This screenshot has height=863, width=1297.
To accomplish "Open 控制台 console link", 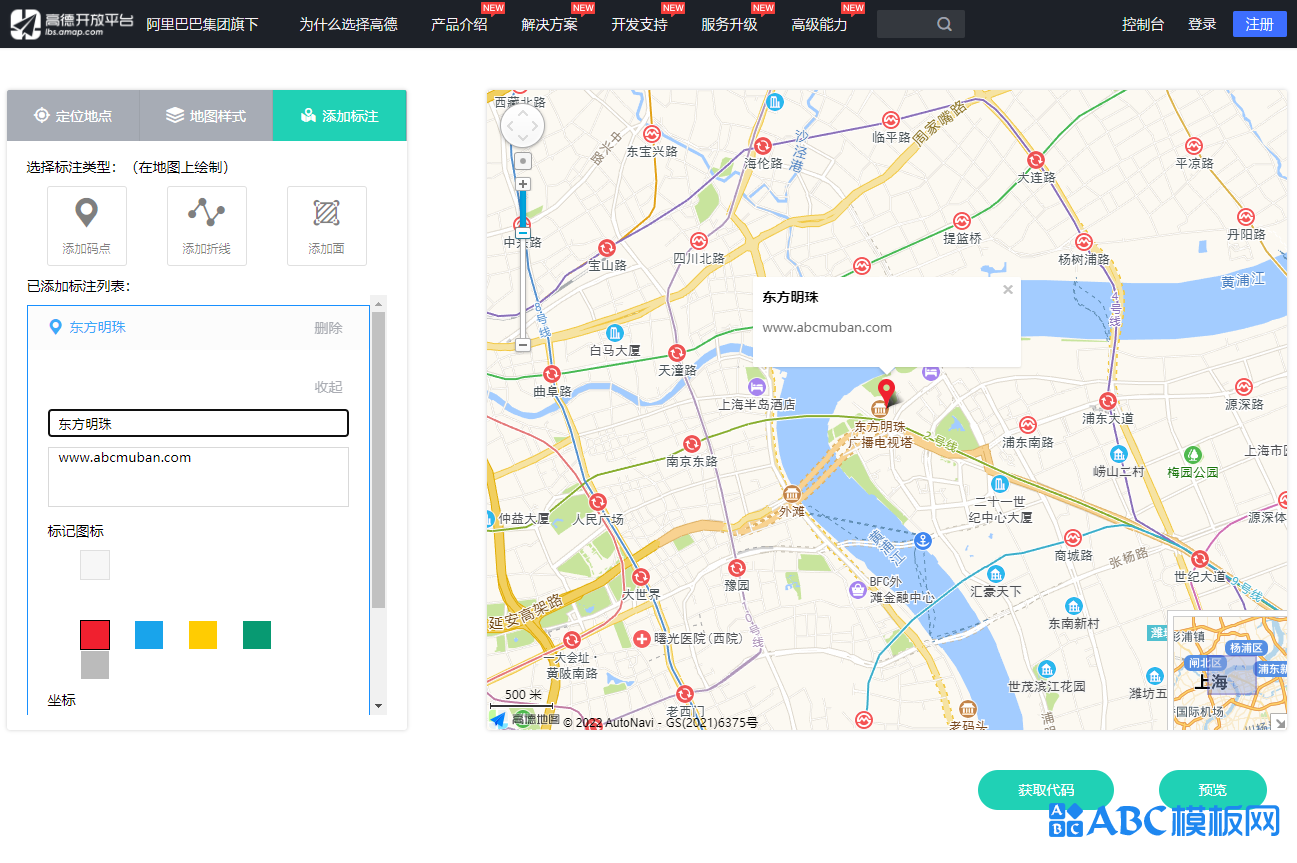I will pyautogui.click(x=1143, y=24).
